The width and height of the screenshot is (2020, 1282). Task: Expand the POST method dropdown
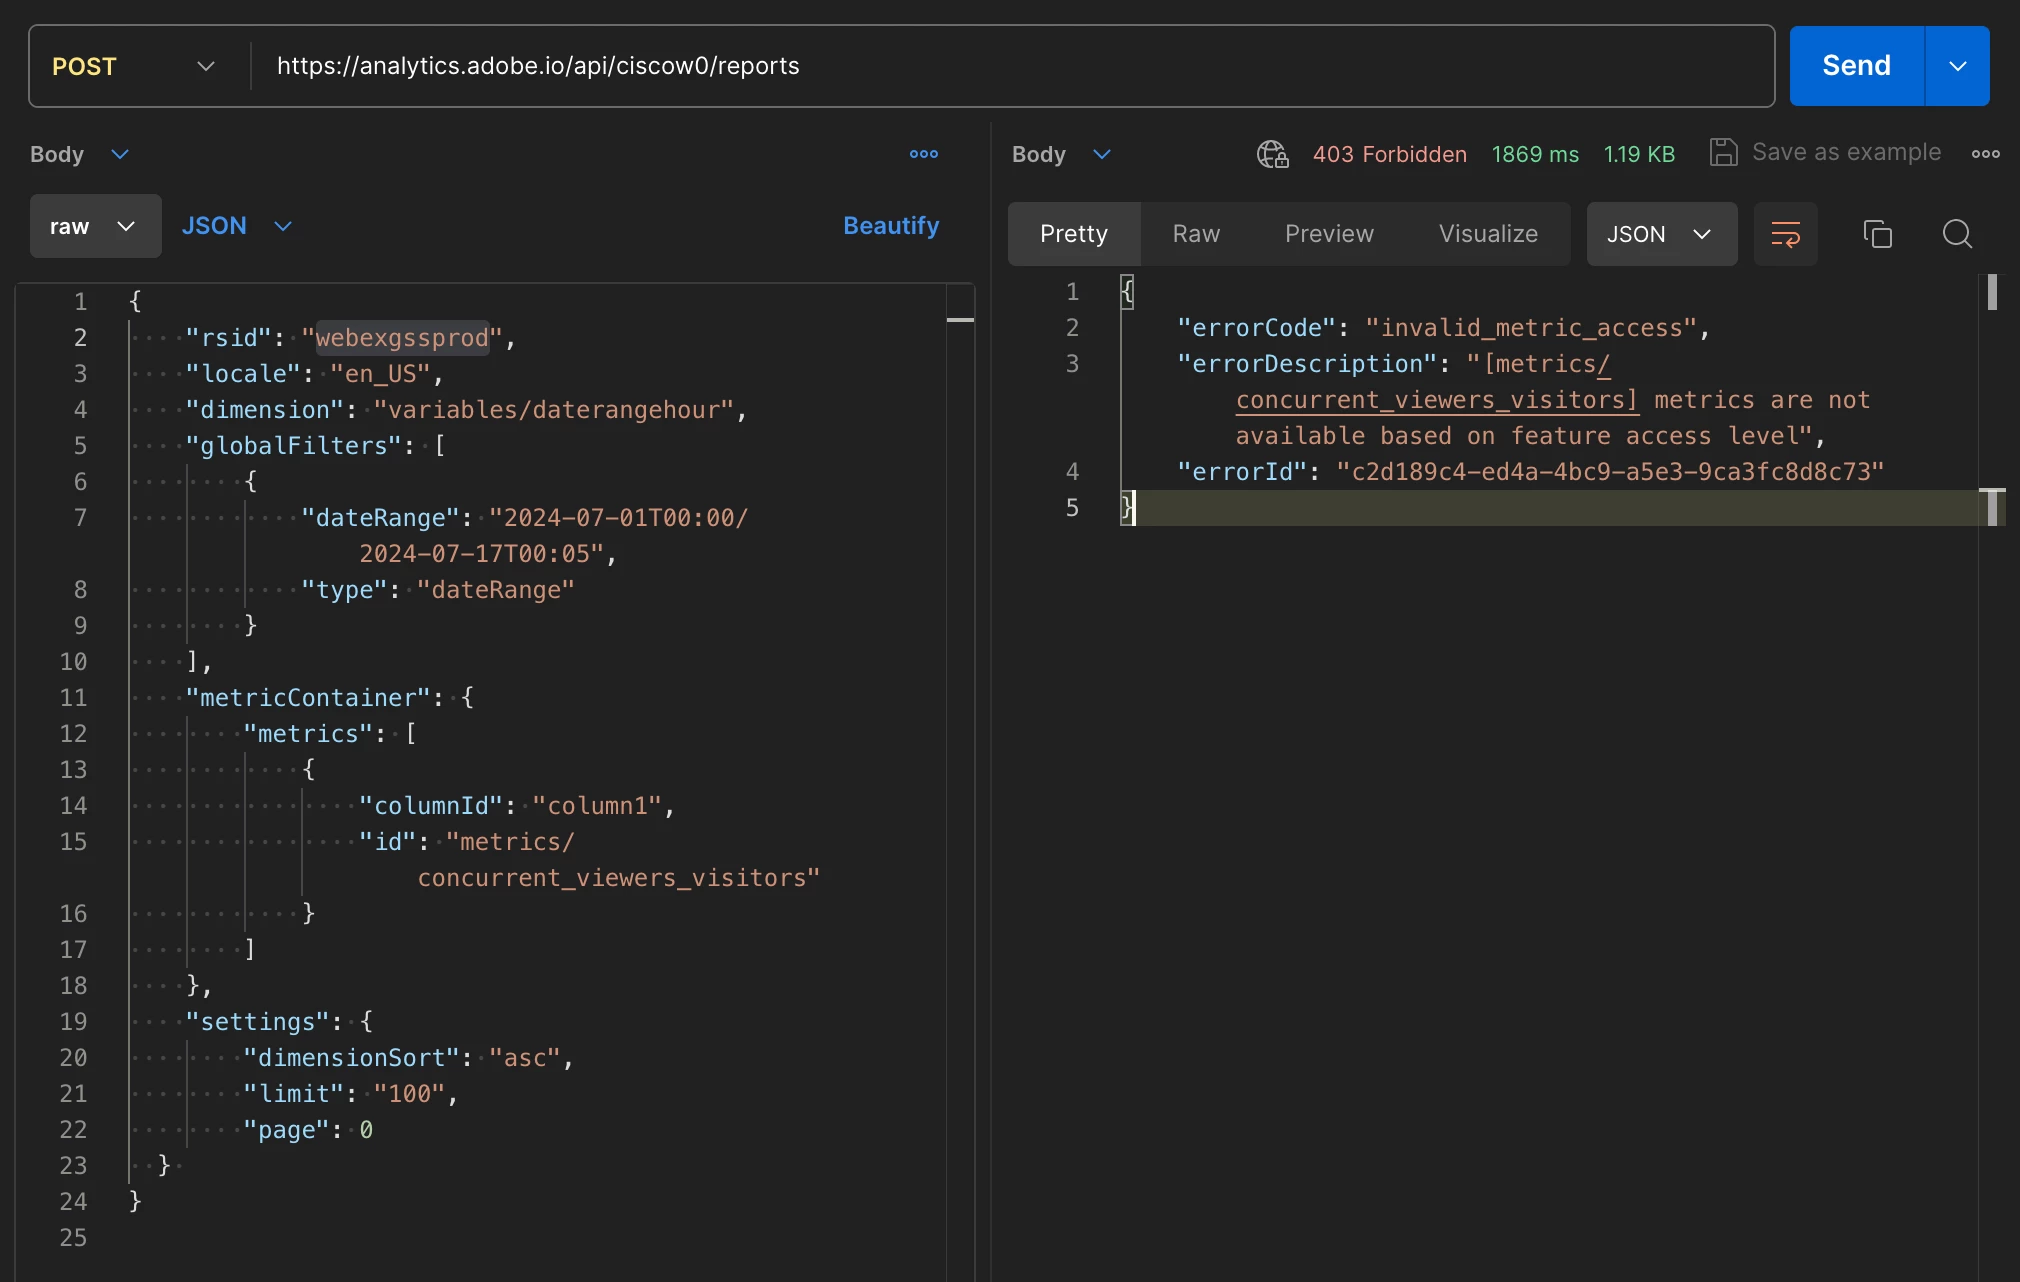tap(134, 66)
